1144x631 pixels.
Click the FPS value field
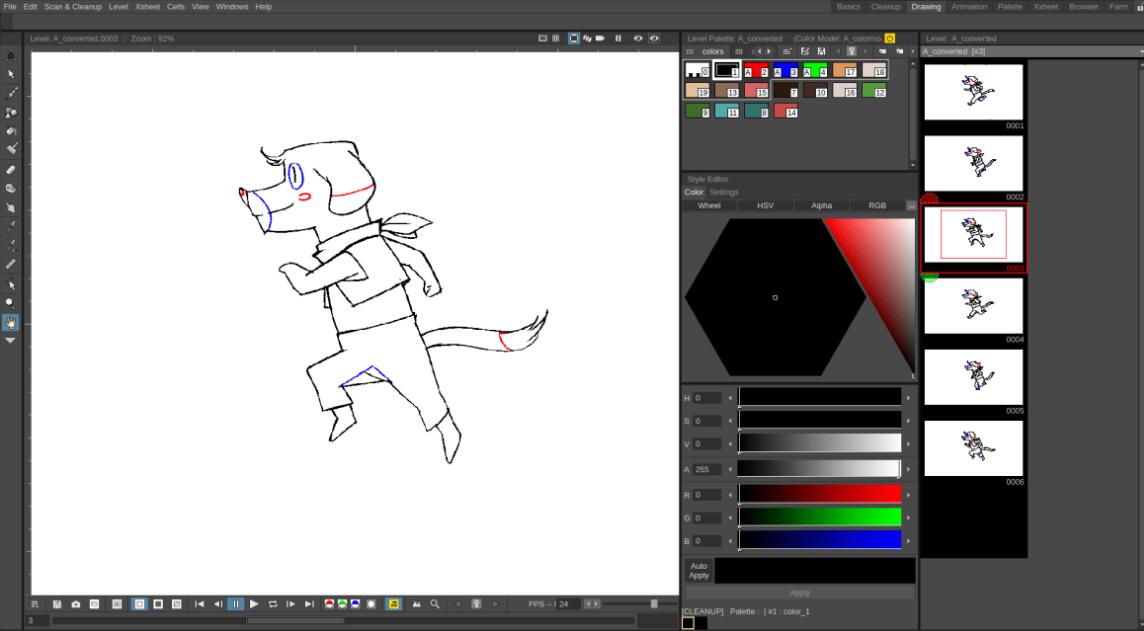[568, 604]
